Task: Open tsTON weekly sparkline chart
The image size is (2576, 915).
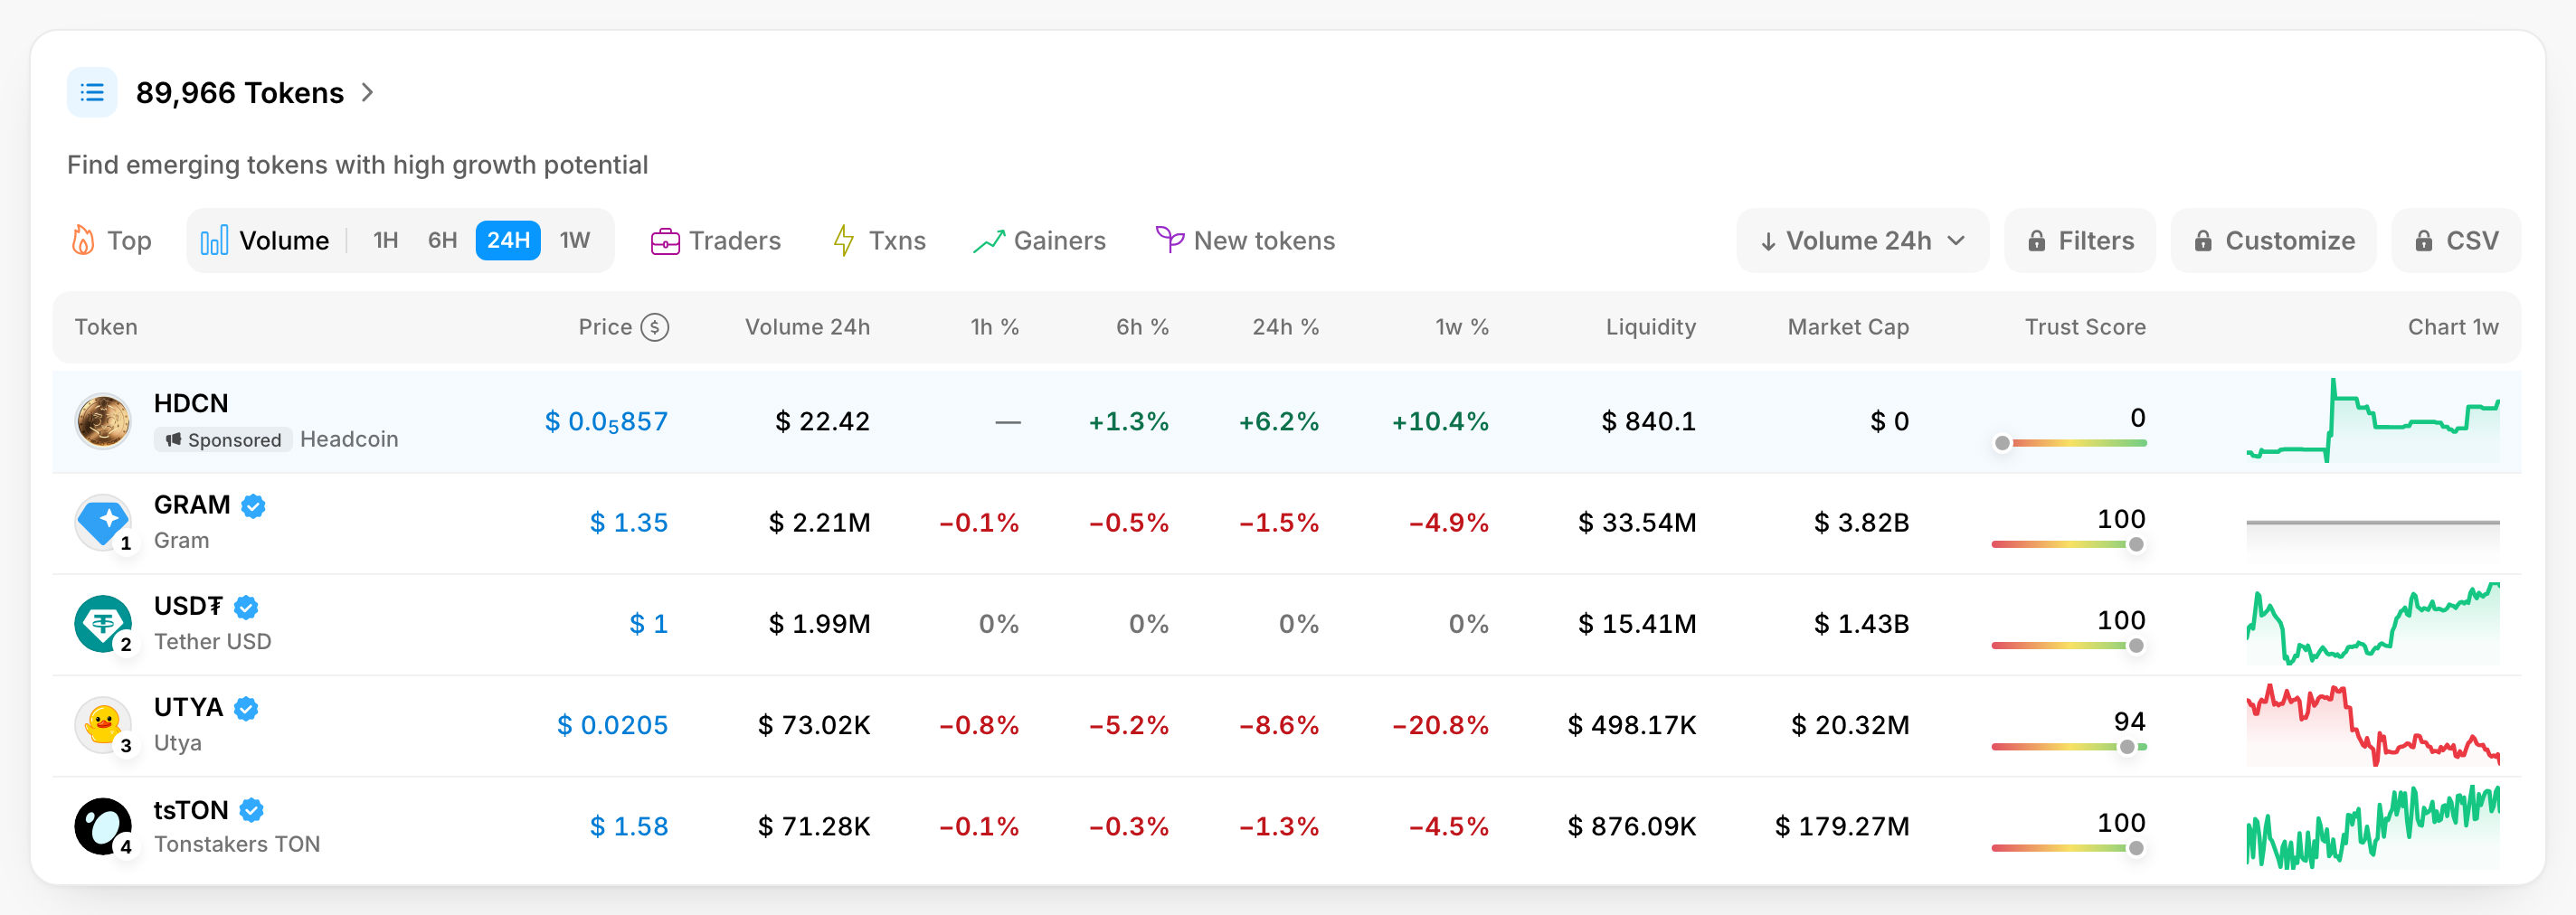Action: 2373,826
